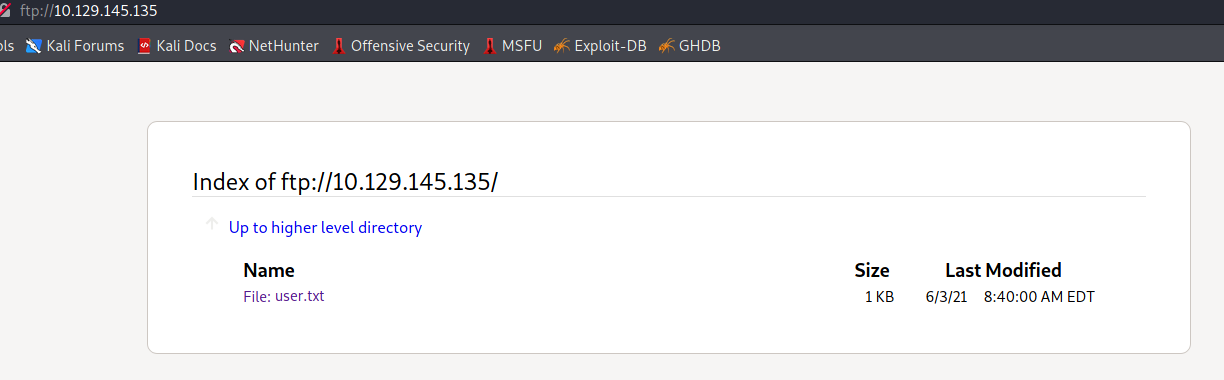Click the MSFU bookmark icon

pyautogui.click(x=490, y=46)
